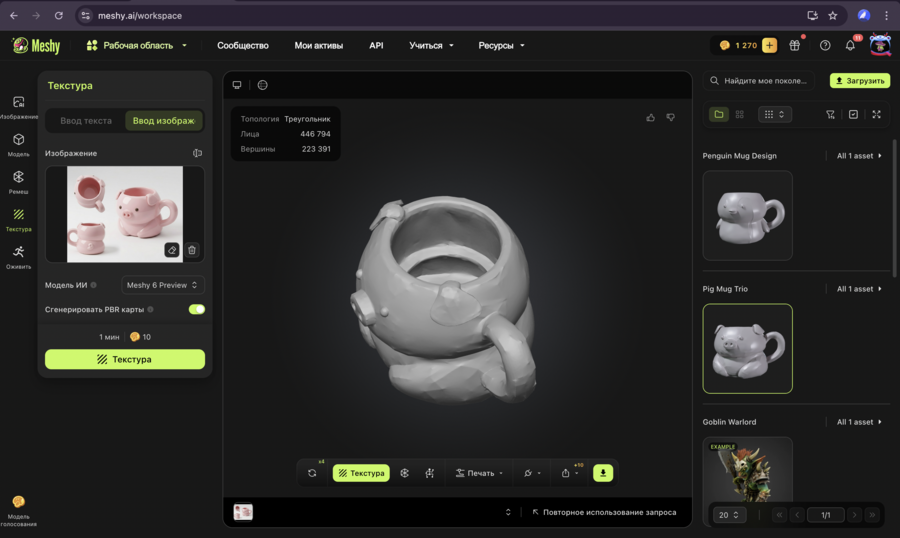The image size is (900, 538).
Task: Open the Workspace (Рабочая область) dropdown
Action: click(137, 45)
